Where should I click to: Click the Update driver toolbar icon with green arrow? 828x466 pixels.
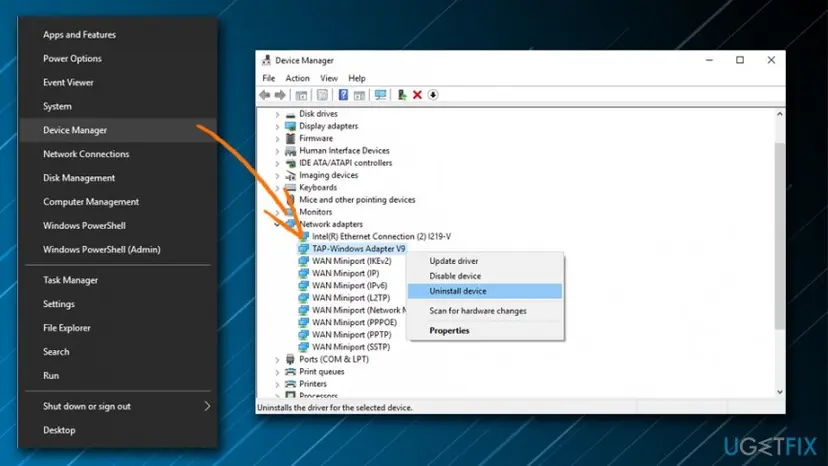pyautogui.click(x=402, y=95)
